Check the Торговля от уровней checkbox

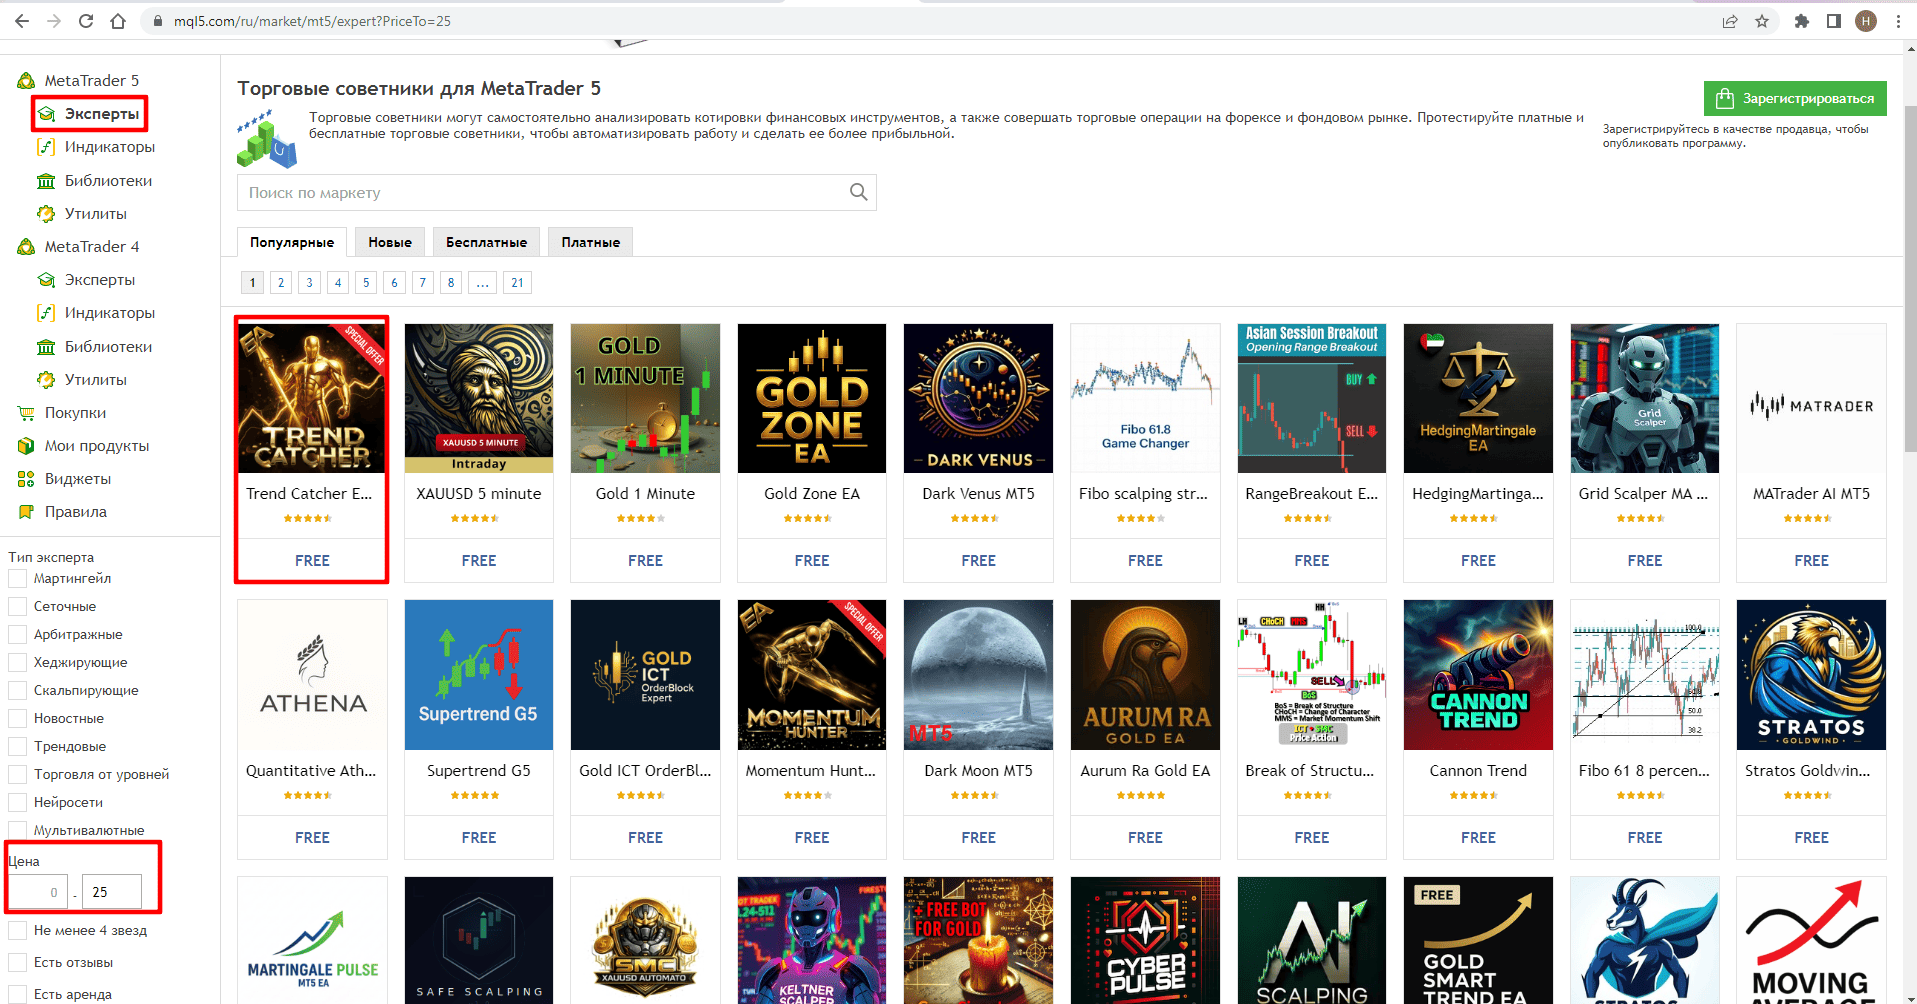17,775
